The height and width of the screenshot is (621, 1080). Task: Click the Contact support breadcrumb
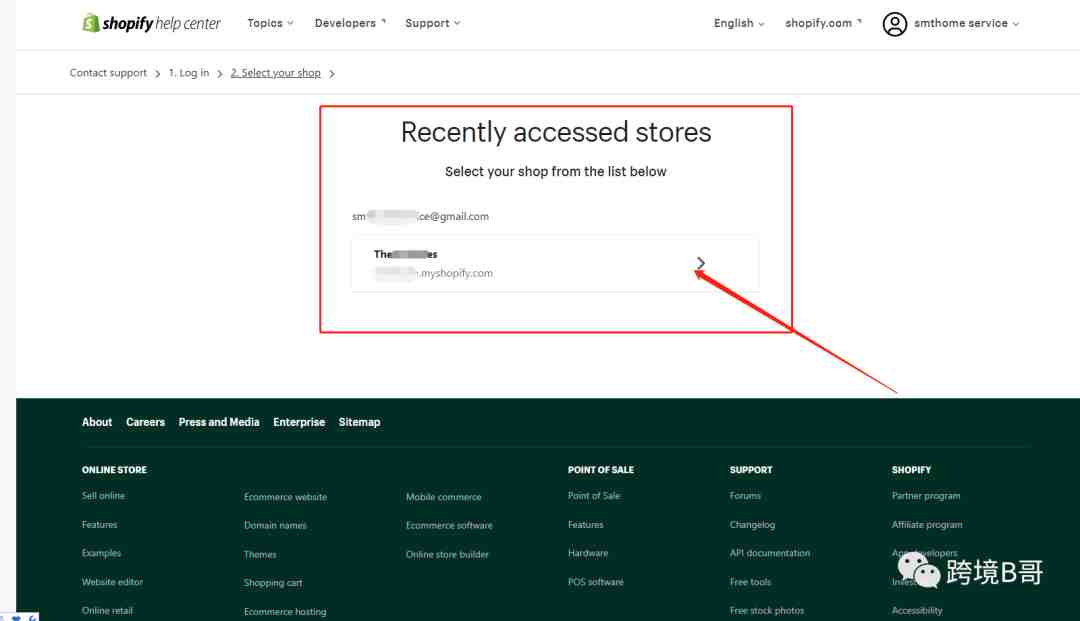(108, 73)
